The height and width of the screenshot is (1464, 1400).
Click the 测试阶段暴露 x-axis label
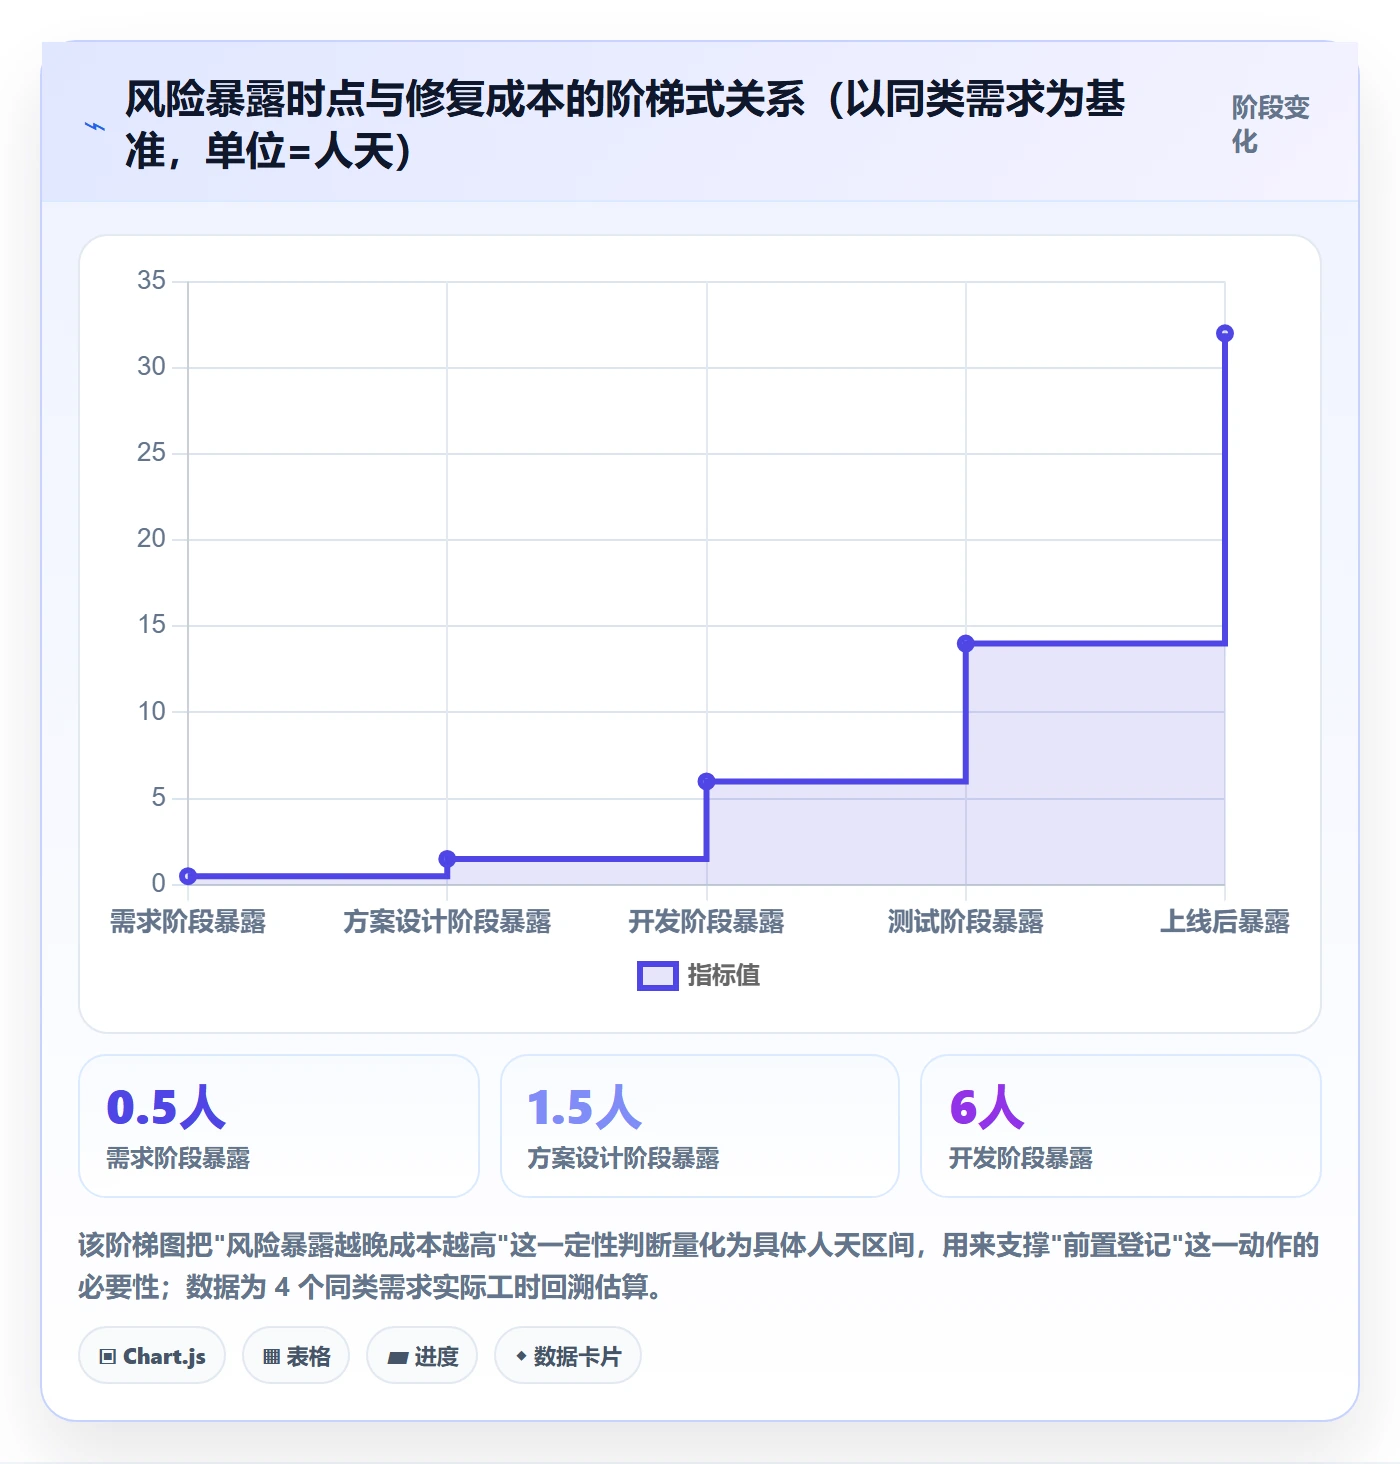(x=966, y=922)
